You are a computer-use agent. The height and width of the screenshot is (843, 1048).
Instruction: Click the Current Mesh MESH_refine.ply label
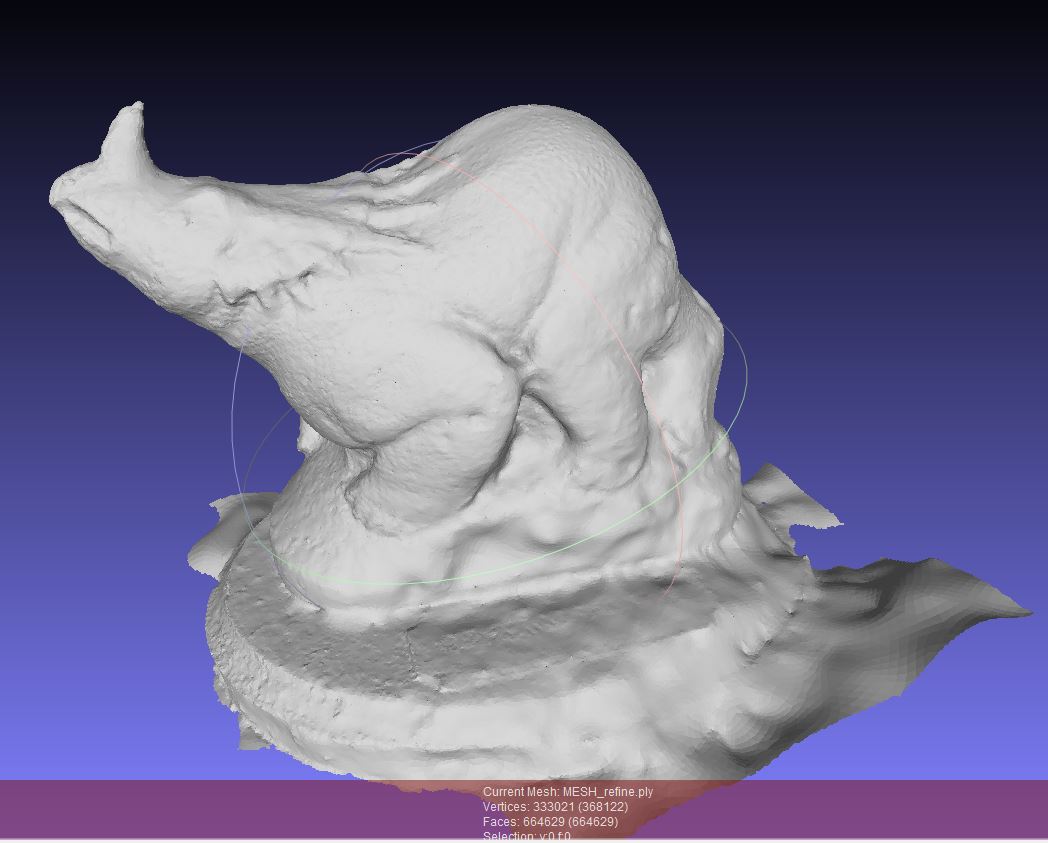pyautogui.click(x=567, y=792)
